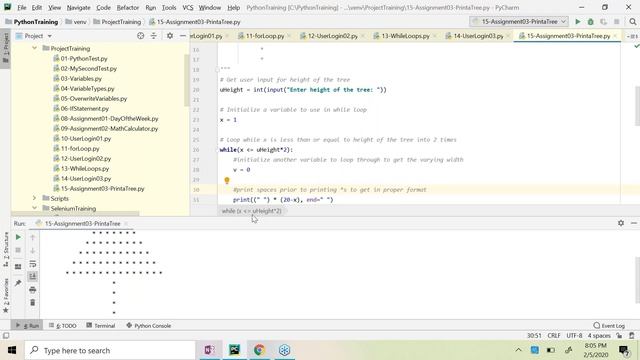This screenshot has height=360, width=640.
Task: Collapse the SeleniumTraining folder
Action: [34, 208]
